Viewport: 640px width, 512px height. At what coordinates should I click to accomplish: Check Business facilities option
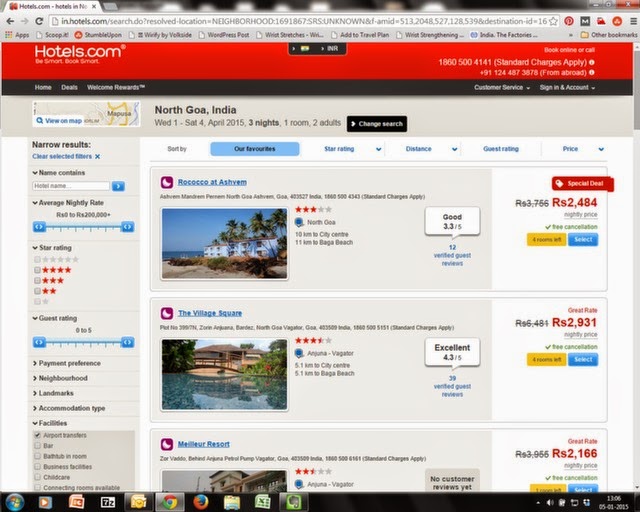37,467
